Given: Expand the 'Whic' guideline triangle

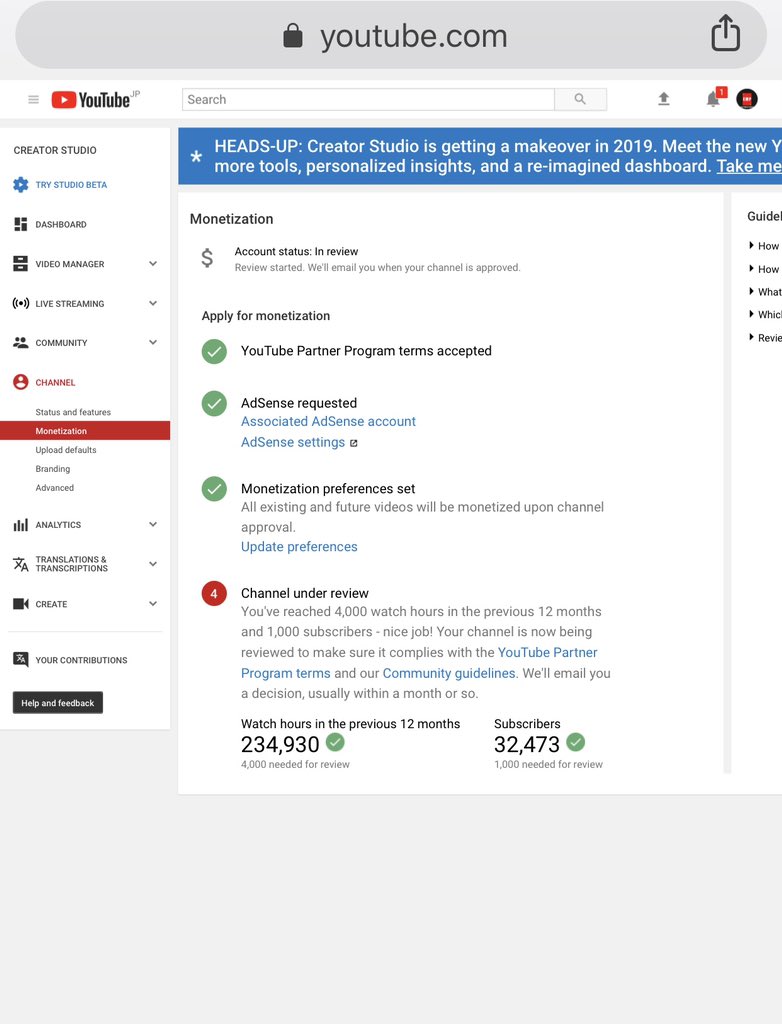Looking at the screenshot, I should coord(751,314).
